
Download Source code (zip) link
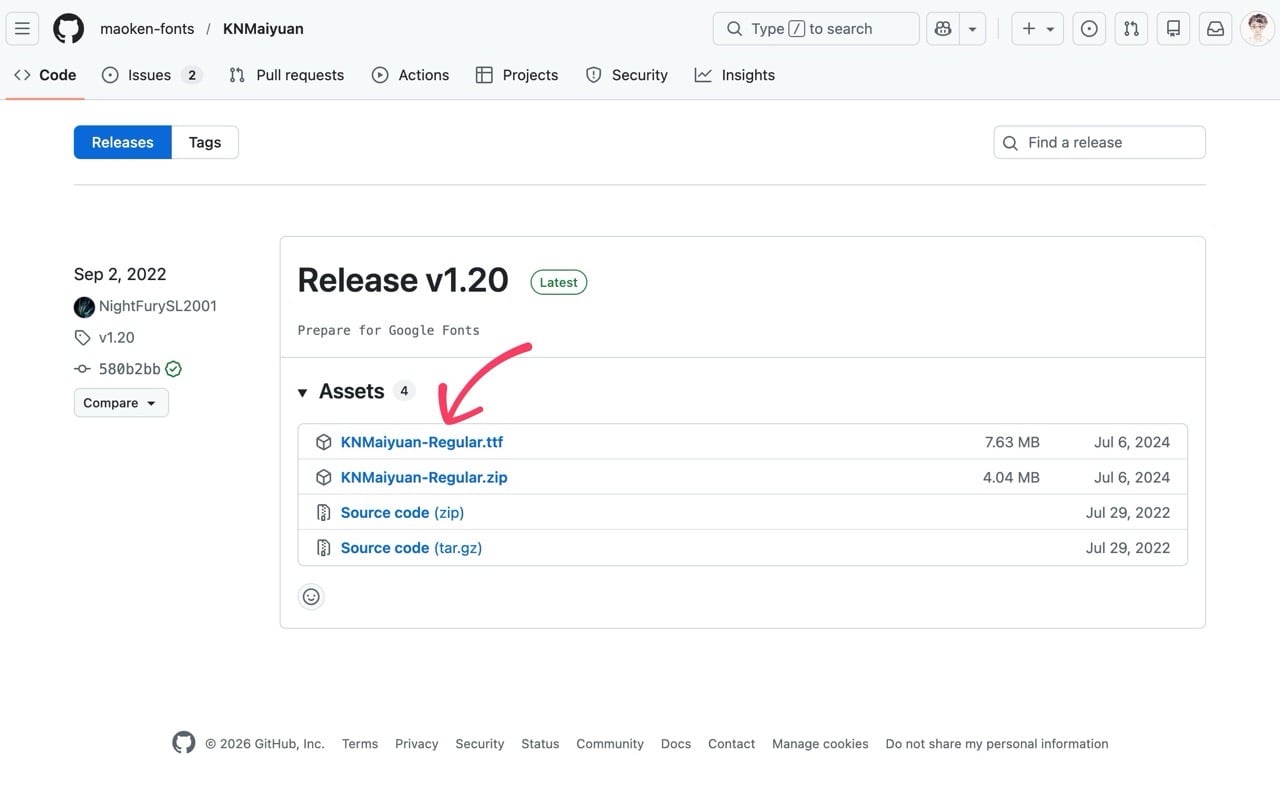(402, 513)
